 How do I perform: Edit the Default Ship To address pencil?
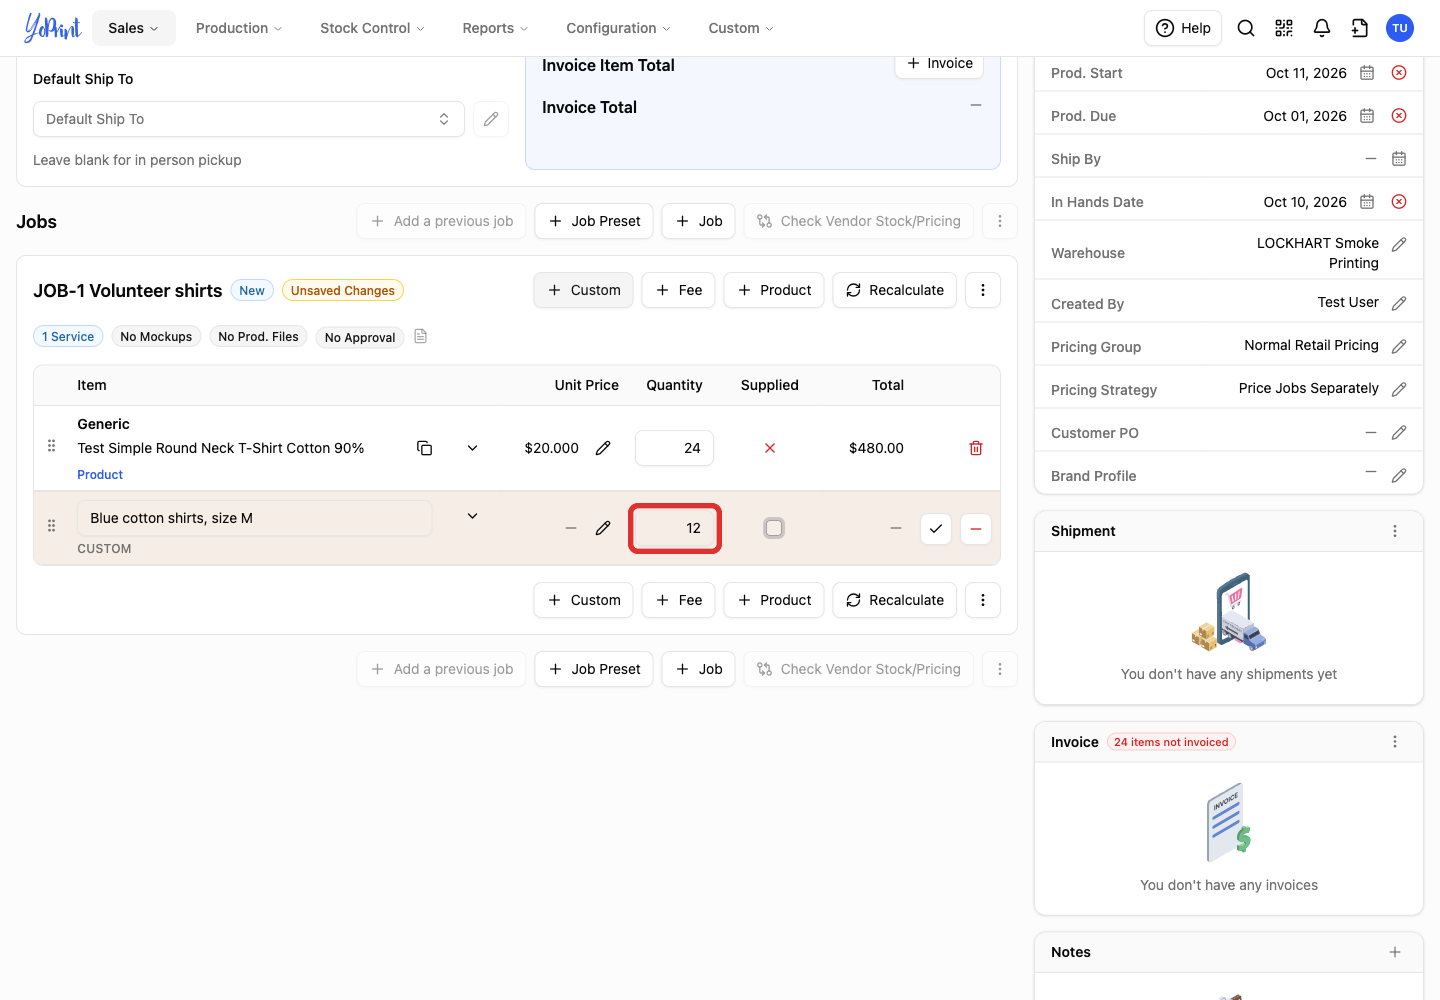[491, 119]
